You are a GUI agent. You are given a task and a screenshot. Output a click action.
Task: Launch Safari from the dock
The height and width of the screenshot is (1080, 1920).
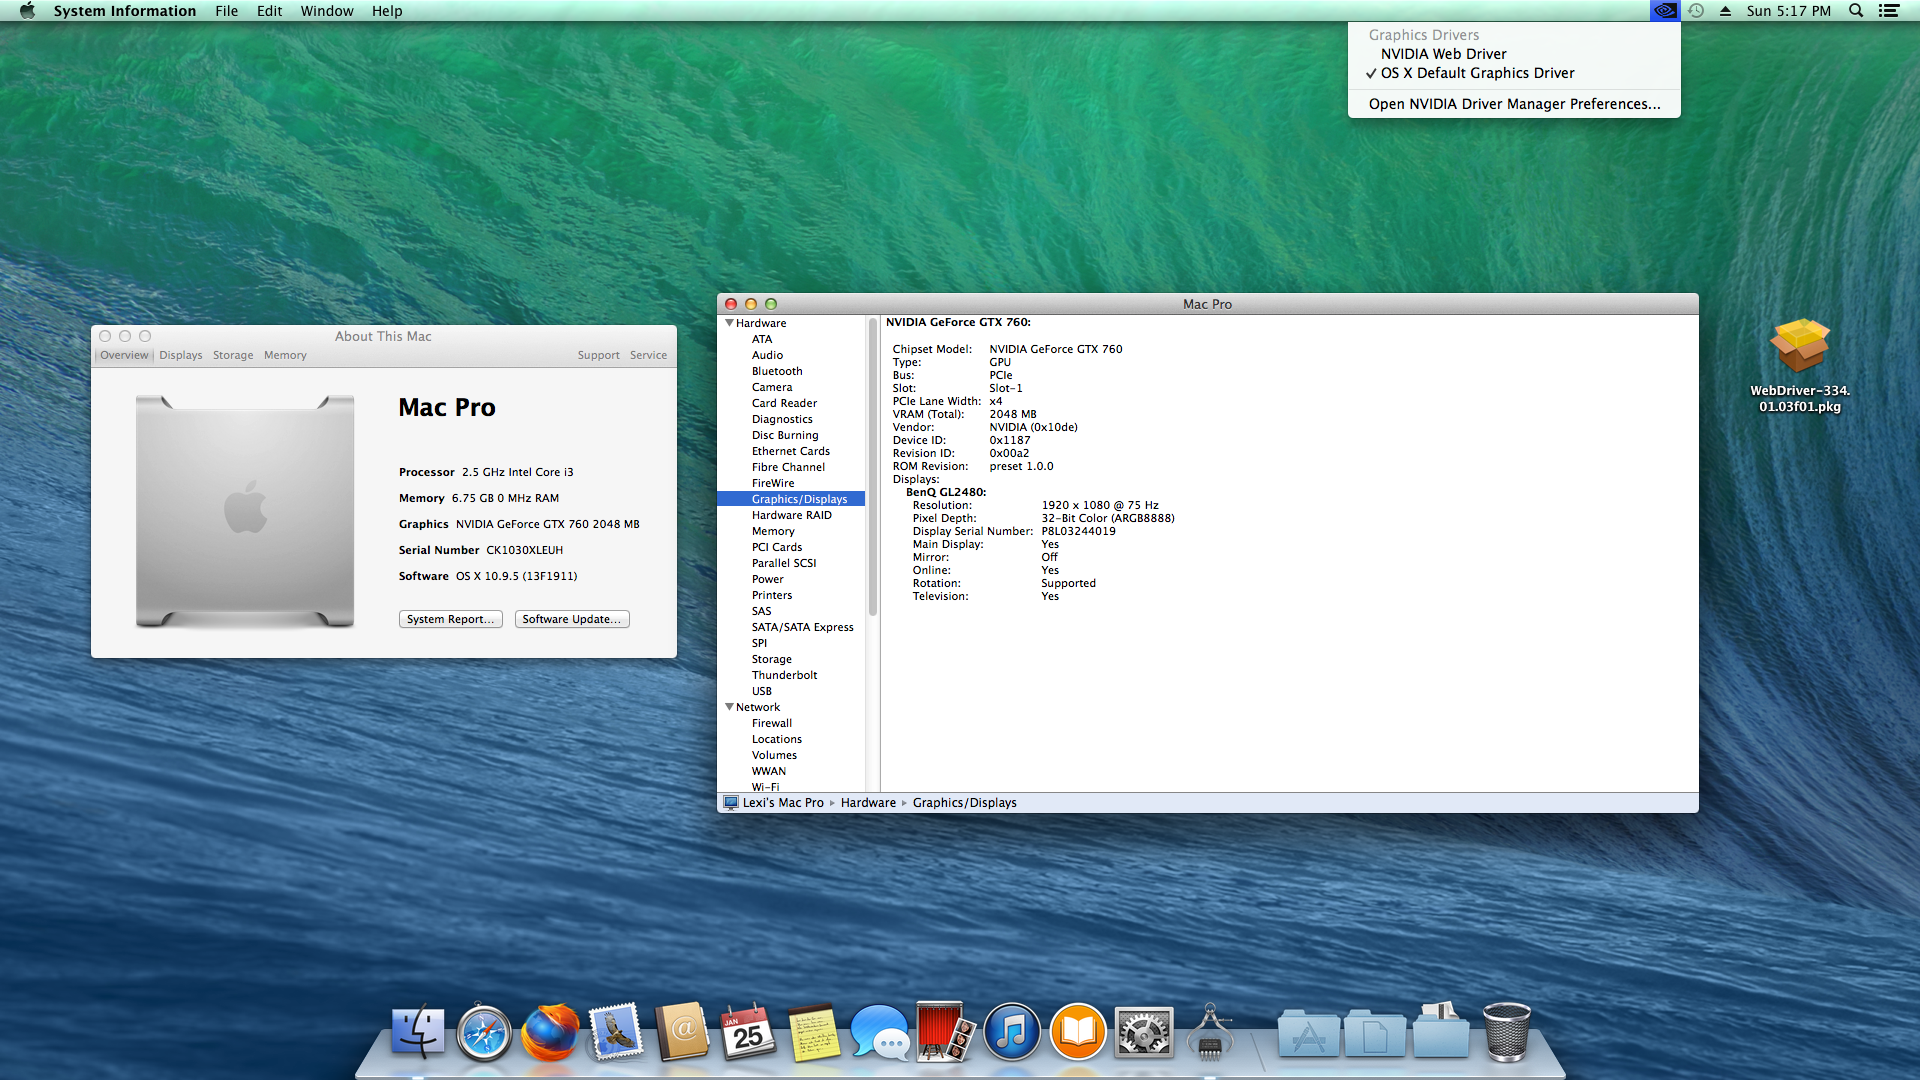pyautogui.click(x=484, y=1032)
